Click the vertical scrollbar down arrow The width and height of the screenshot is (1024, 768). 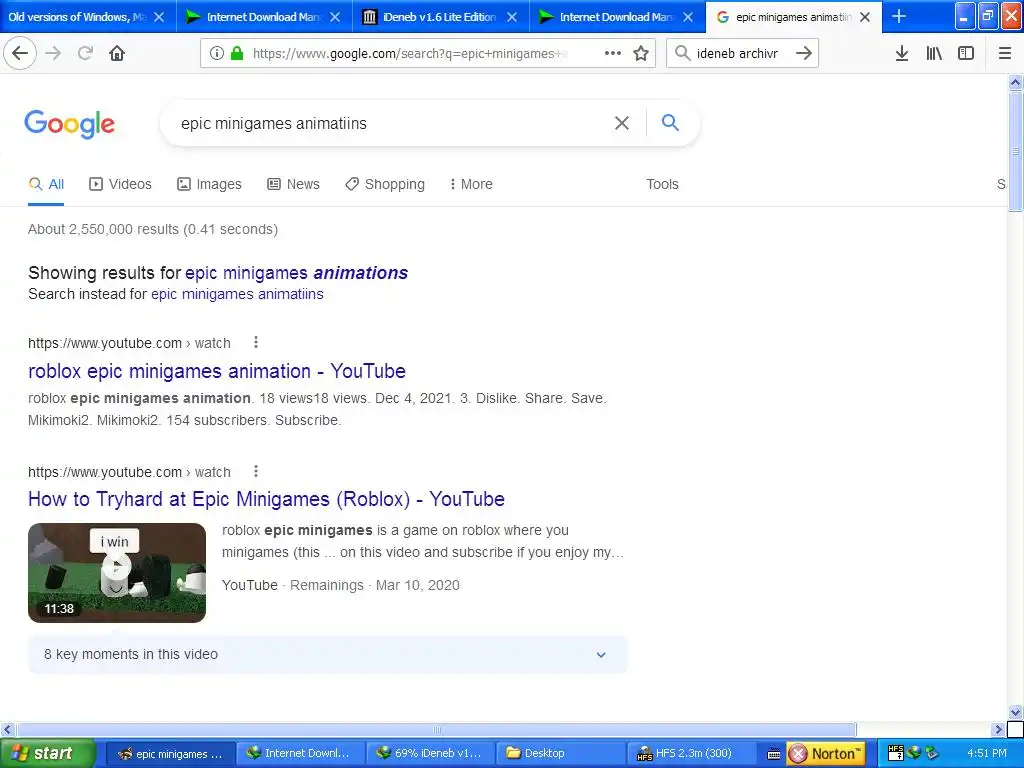pyautogui.click(x=1015, y=712)
